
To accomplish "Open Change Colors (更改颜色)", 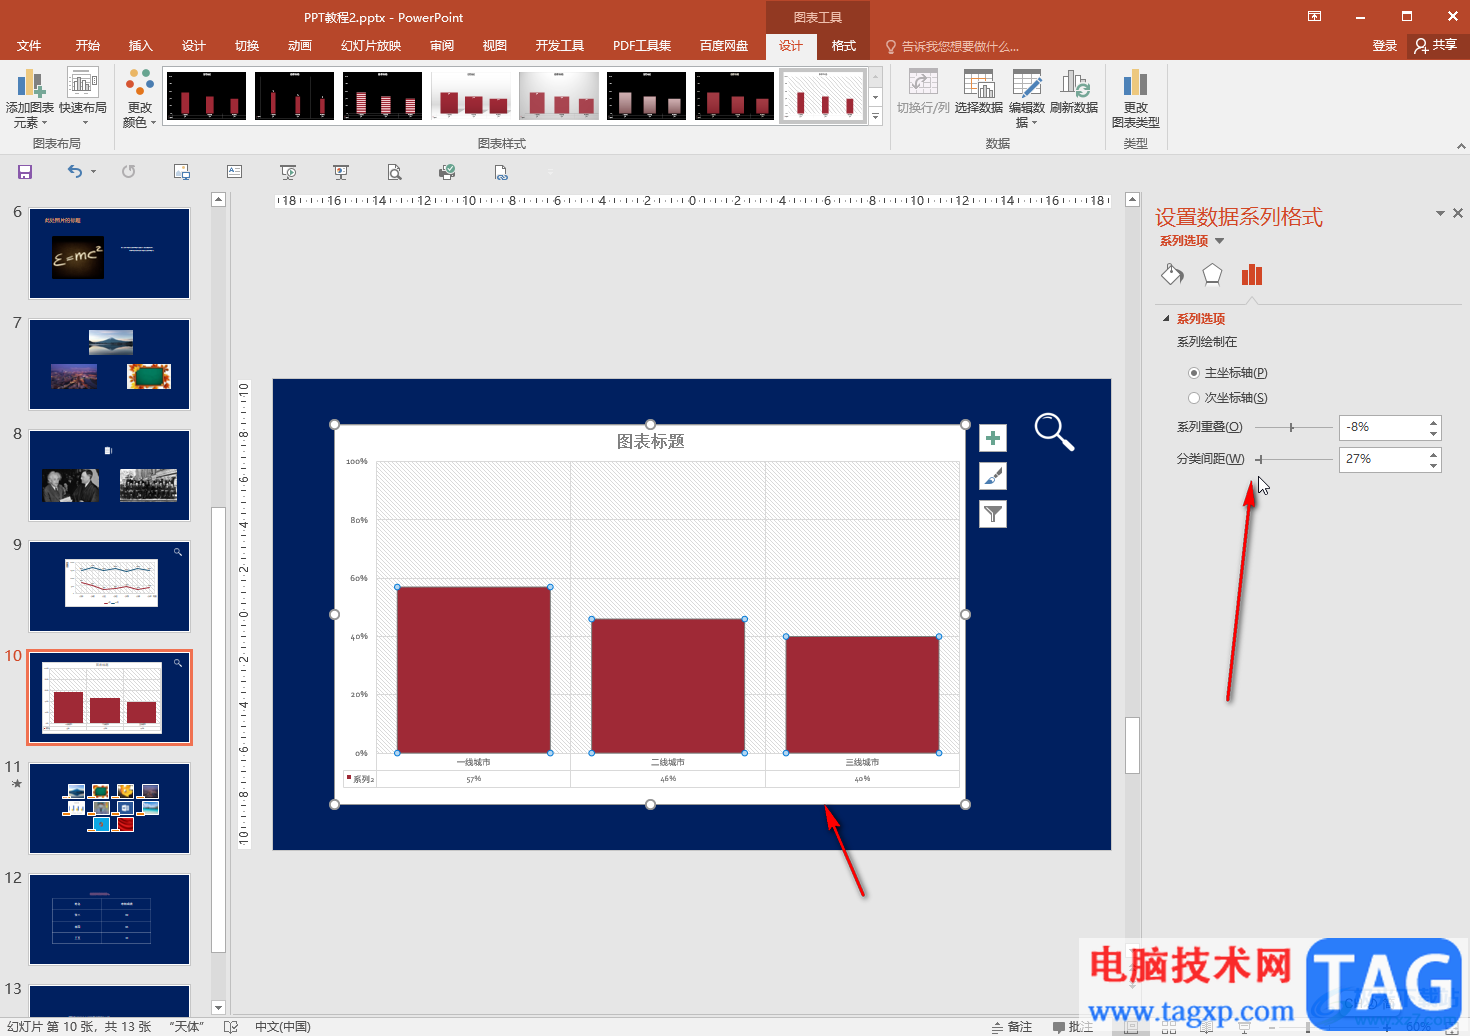I will 140,99.
